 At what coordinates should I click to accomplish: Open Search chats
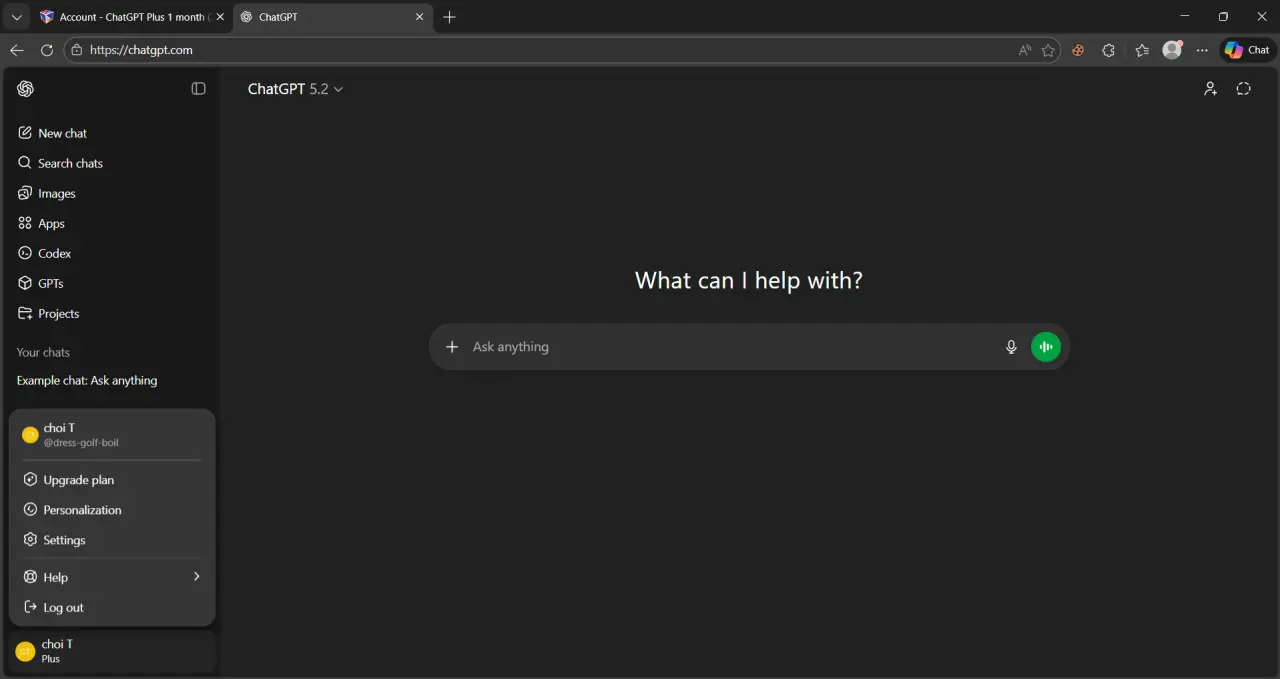tap(111, 163)
